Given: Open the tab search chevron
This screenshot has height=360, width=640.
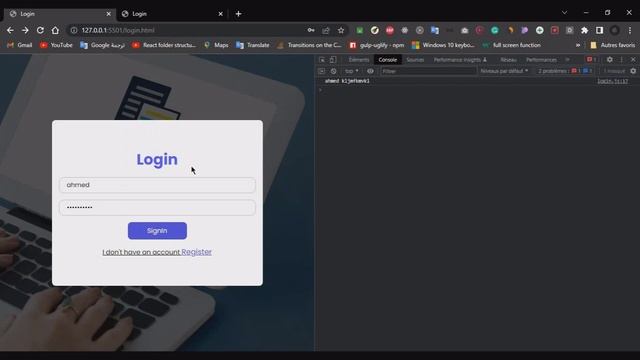Looking at the screenshot, I should [564, 13].
